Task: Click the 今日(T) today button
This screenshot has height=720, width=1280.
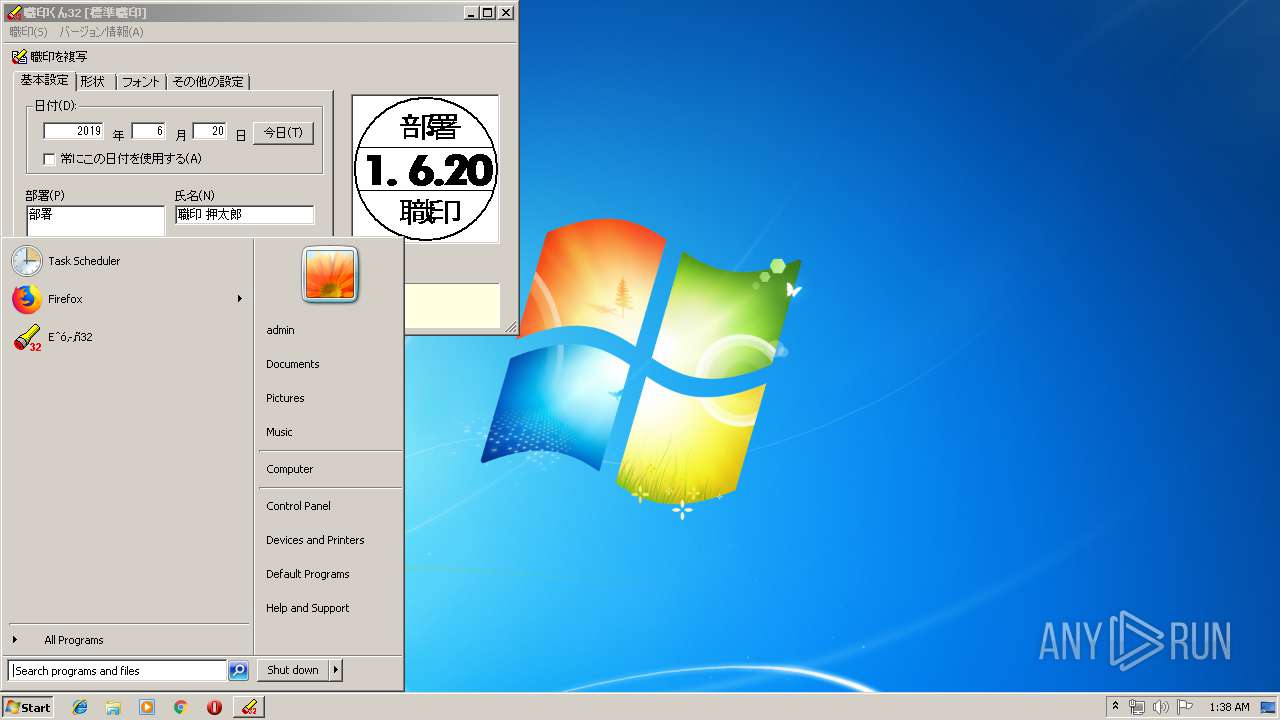Action: pyautogui.click(x=283, y=133)
